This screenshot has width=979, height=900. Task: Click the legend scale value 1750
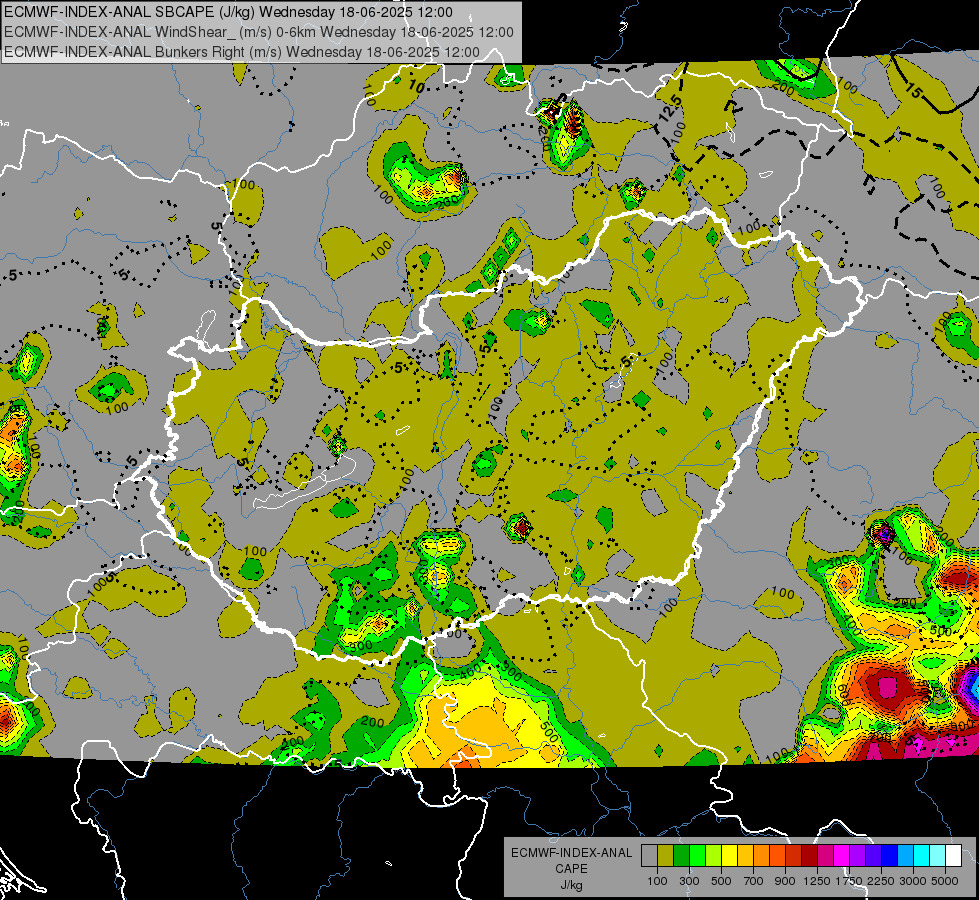click(x=849, y=881)
